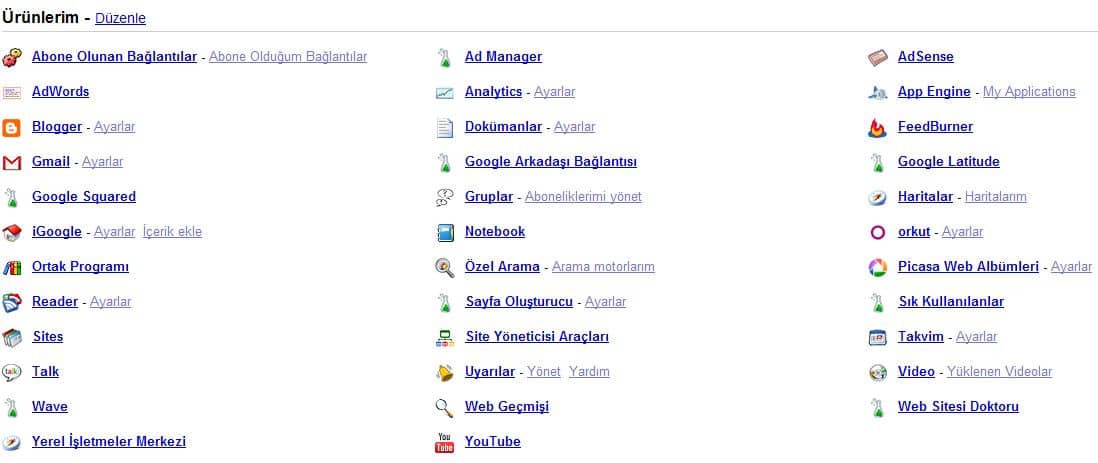The height and width of the screenshot is (463, 1098).
Task: Click the Uyarılar bell icon
Action: pos(445,373)
